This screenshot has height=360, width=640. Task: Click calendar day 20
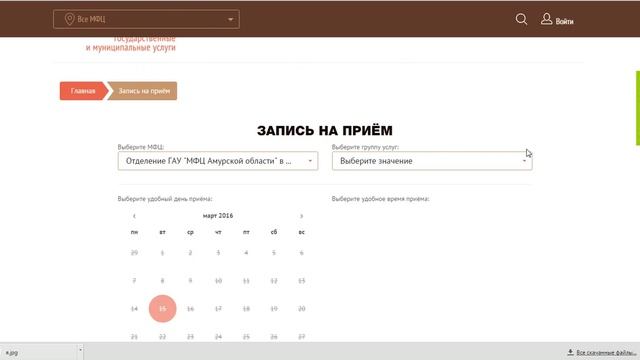click(302, 309)
